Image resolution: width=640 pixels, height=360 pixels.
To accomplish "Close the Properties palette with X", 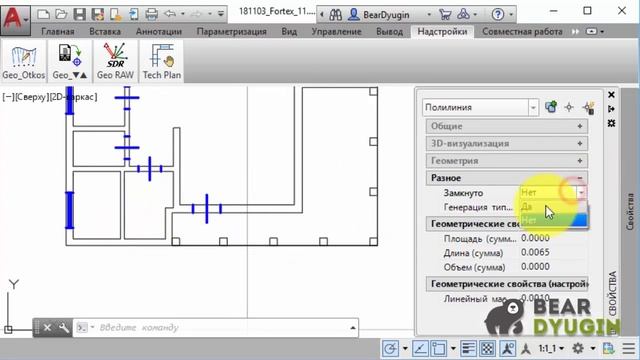I will (611, 95).
